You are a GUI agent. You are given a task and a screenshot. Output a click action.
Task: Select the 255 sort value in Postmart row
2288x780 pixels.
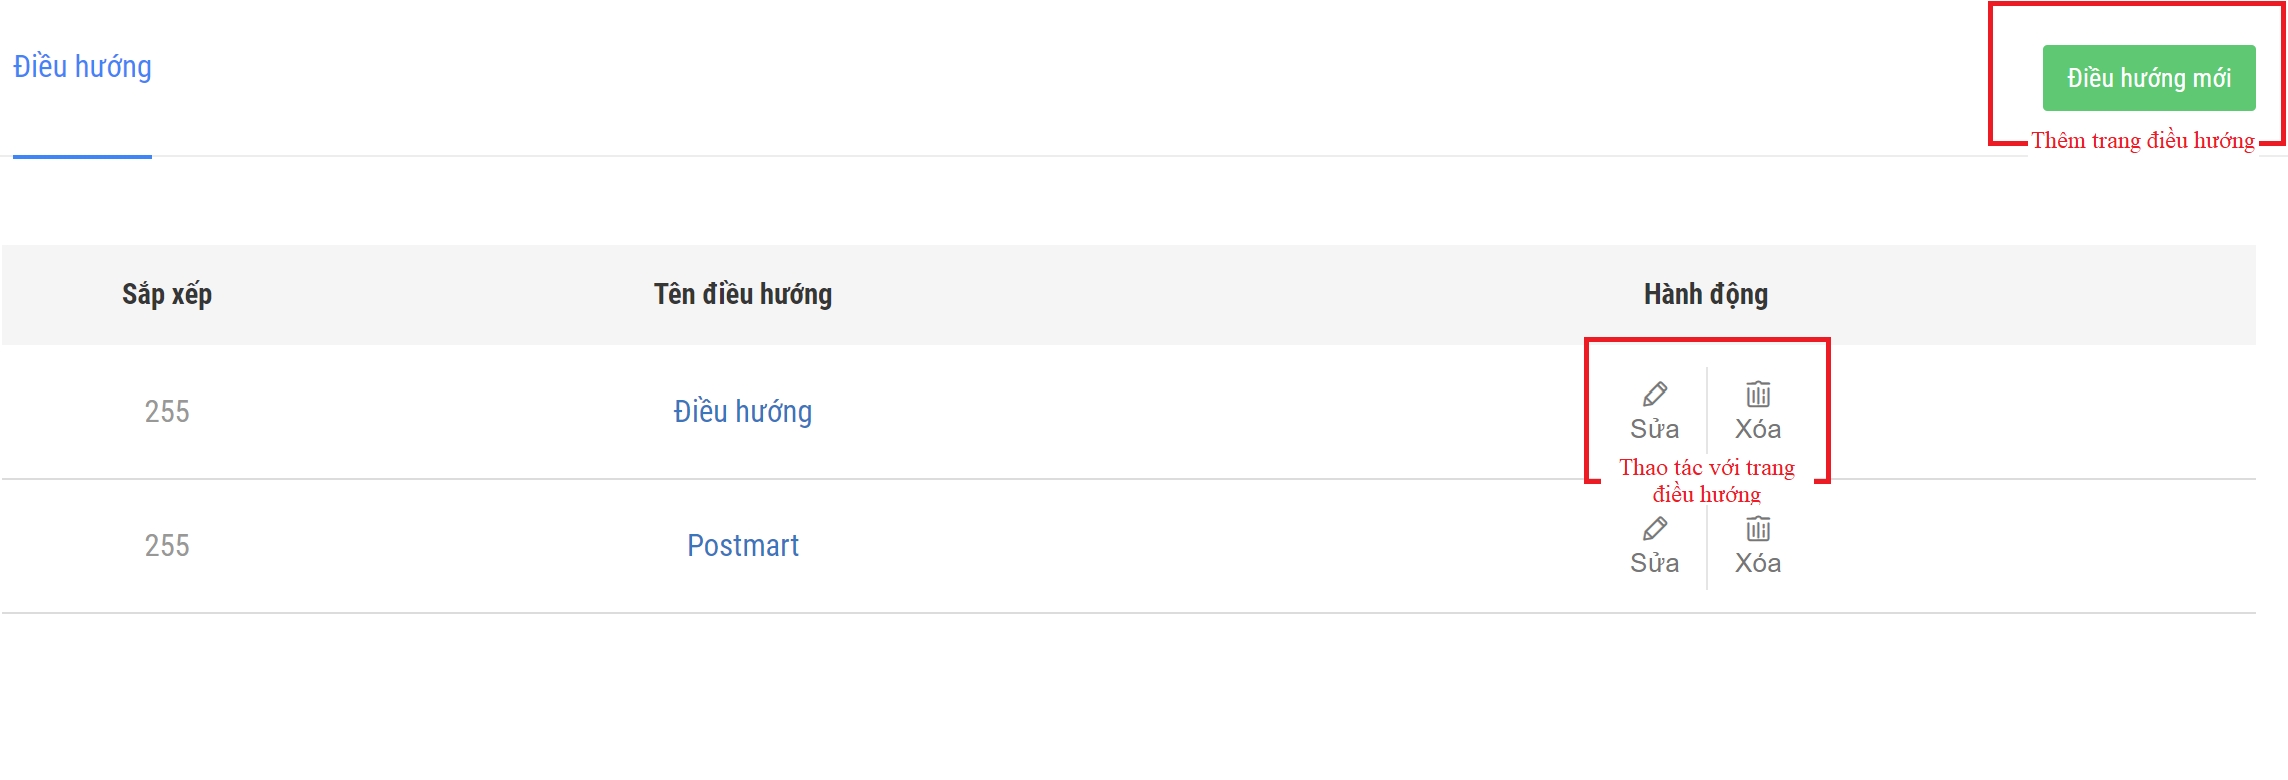(x=167, y=546)
